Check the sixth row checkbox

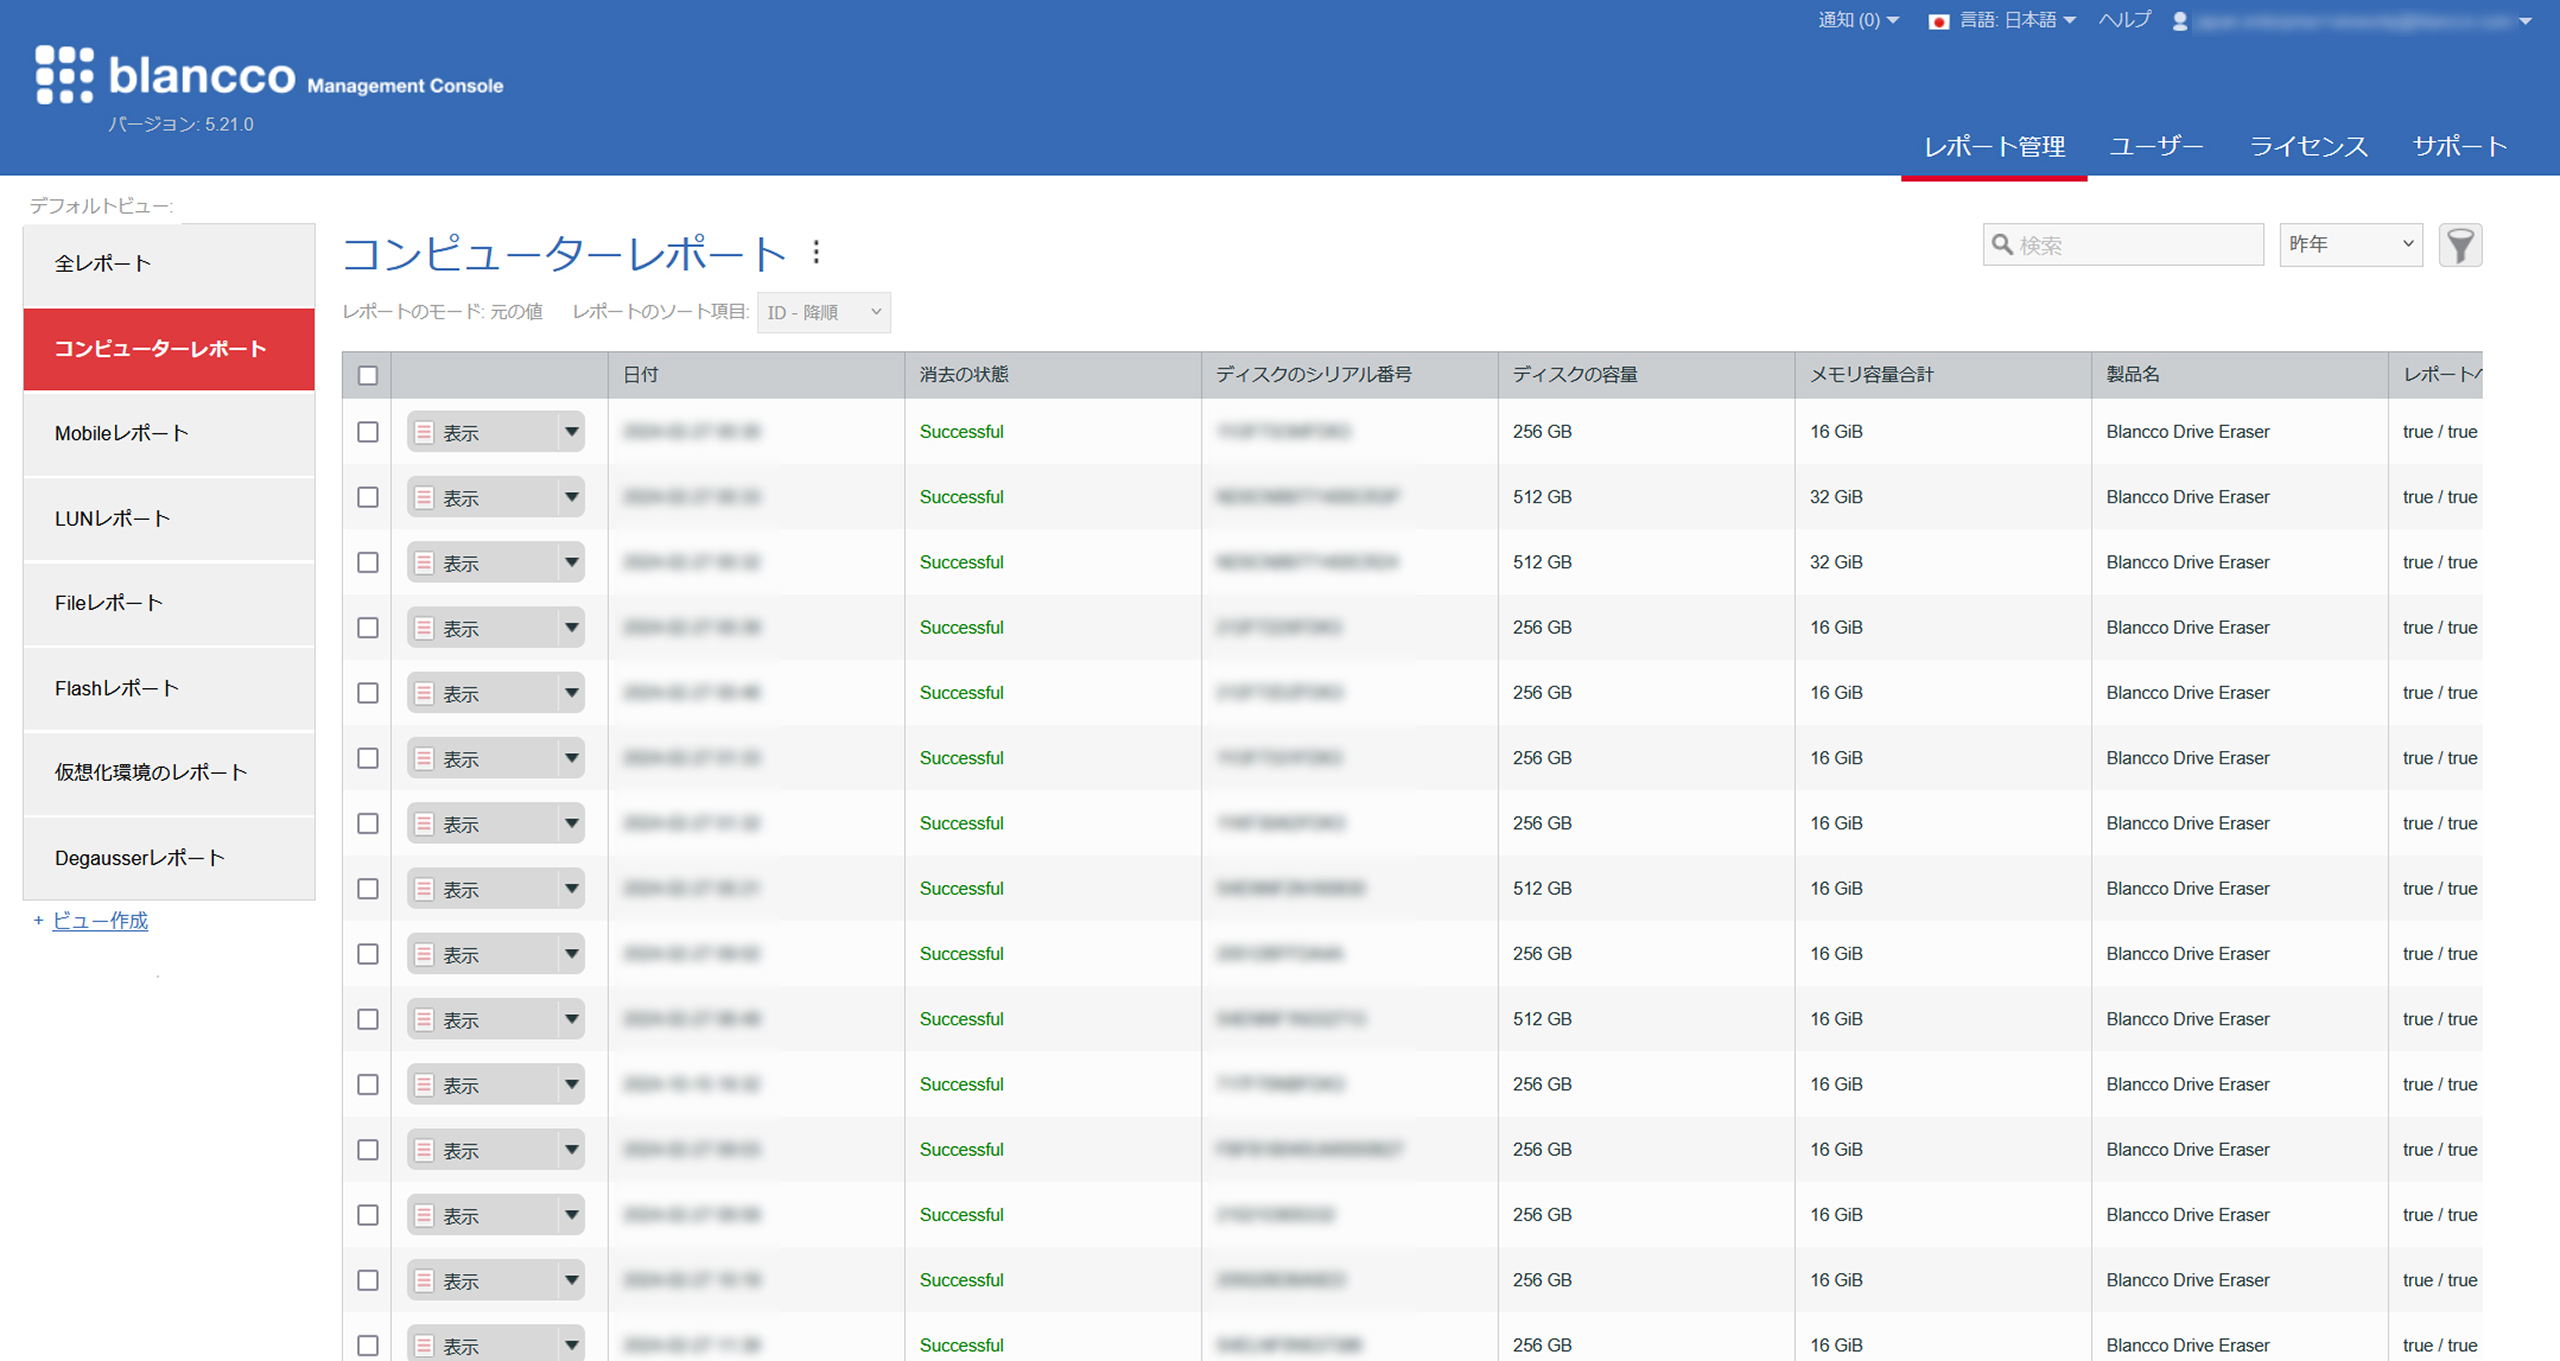pyautogui.click(x=368, y=758)
